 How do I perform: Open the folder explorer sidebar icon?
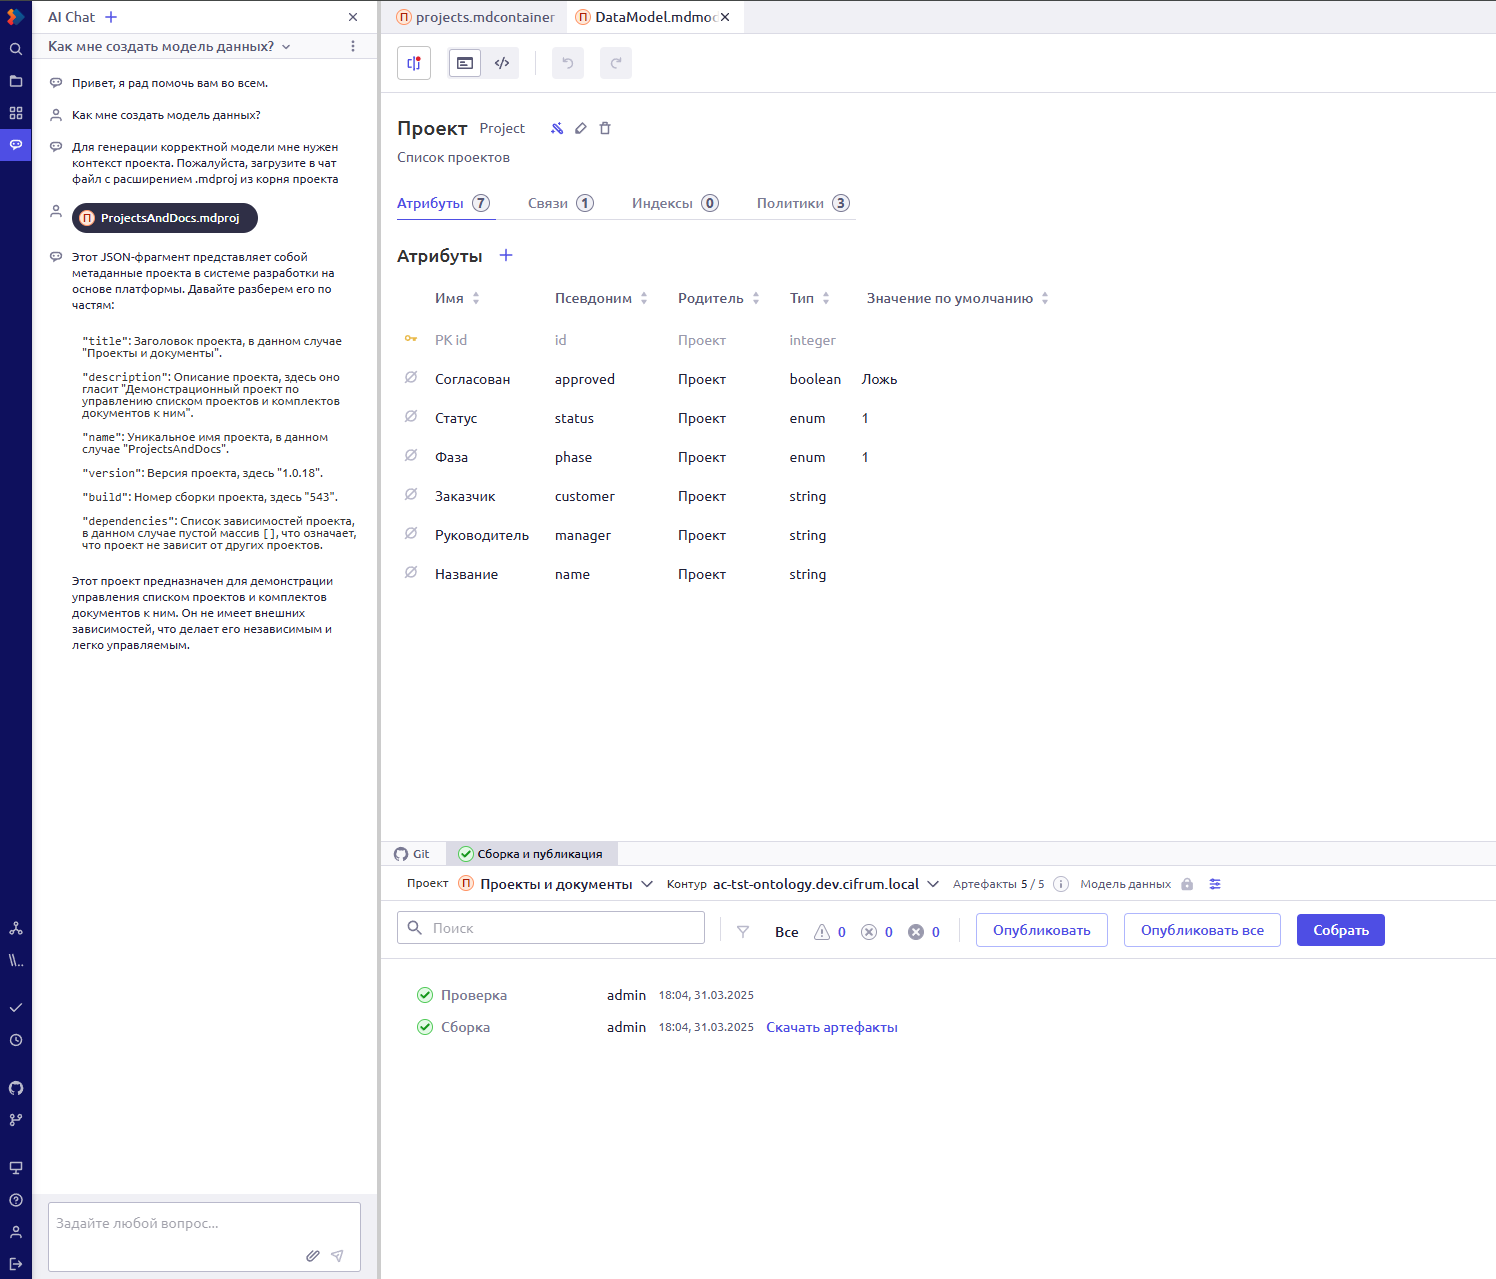pyautogui.click(x=16, y=81)
